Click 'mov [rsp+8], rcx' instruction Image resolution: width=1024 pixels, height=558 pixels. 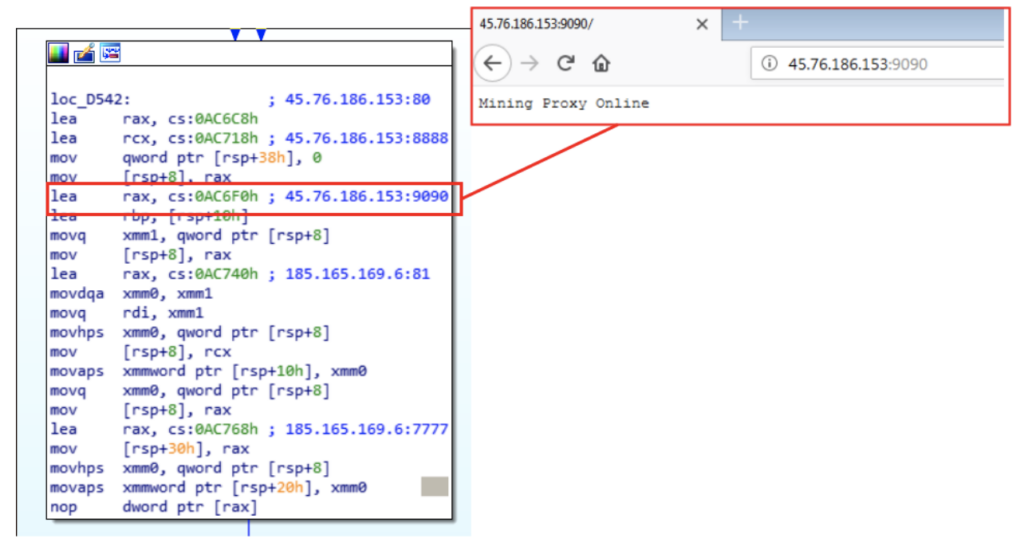(x=140, y=352)
